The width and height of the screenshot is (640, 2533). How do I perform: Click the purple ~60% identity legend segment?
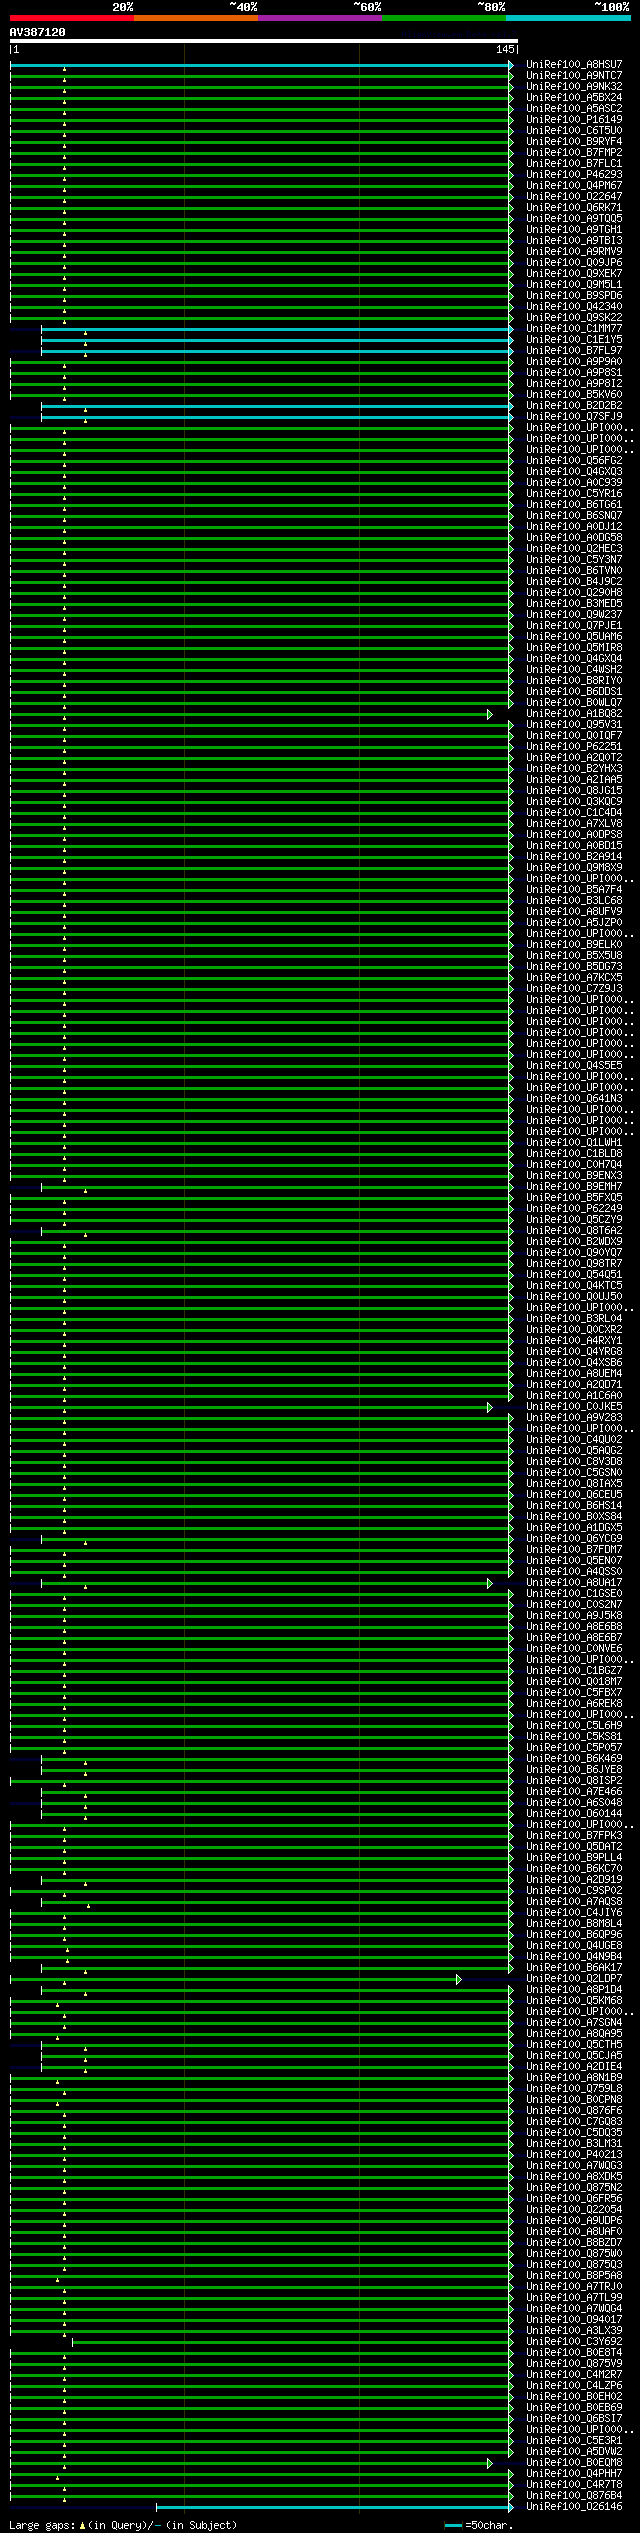pos(319,18)
